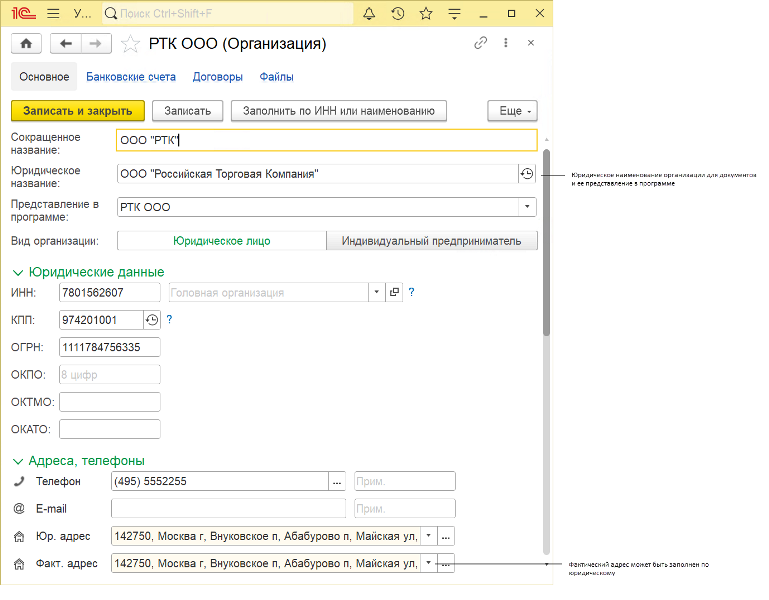Click the E-mail address field
769x600 pixels.
(x=229, y=509)
